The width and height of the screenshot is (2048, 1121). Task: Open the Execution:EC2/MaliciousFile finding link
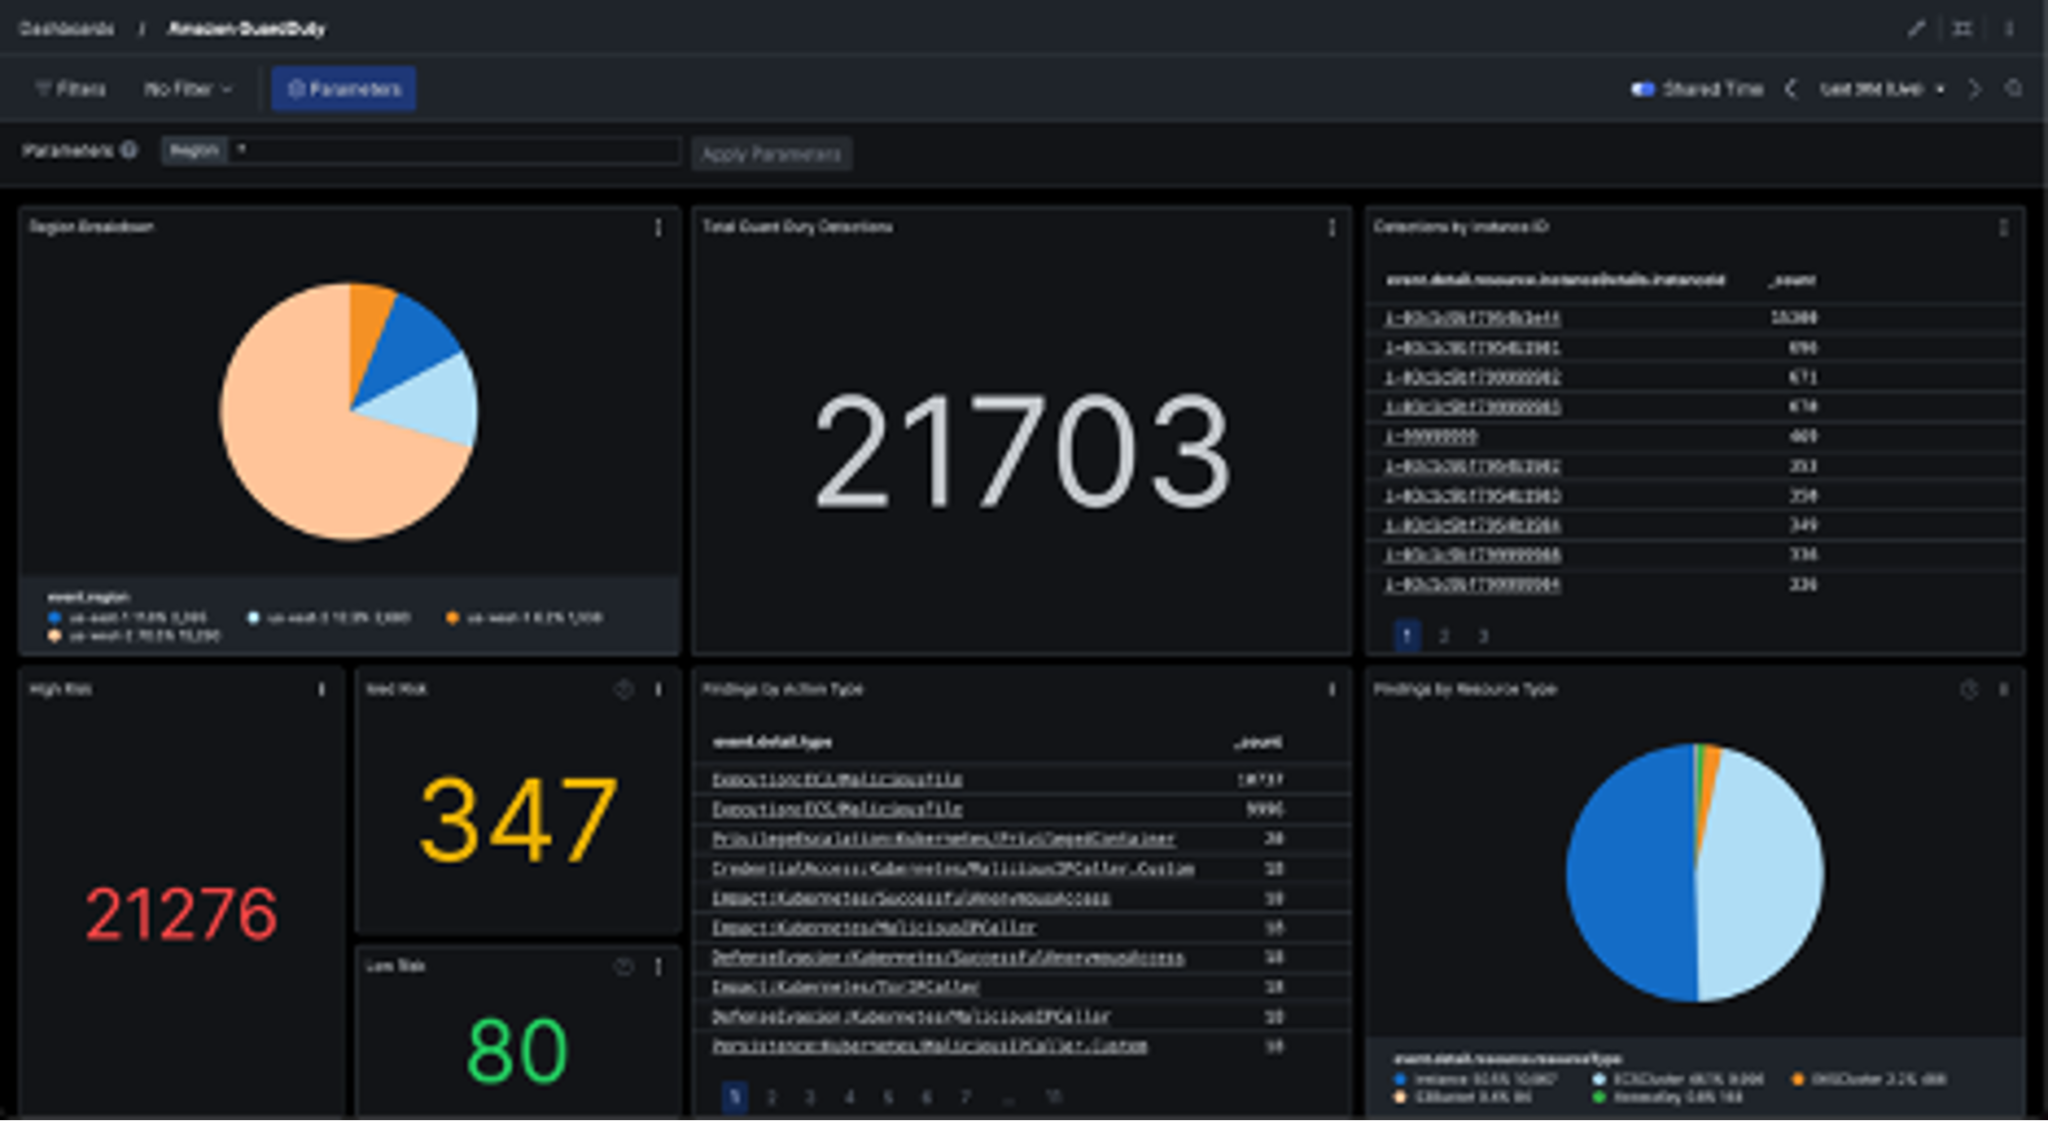click(x=838, y=779)
